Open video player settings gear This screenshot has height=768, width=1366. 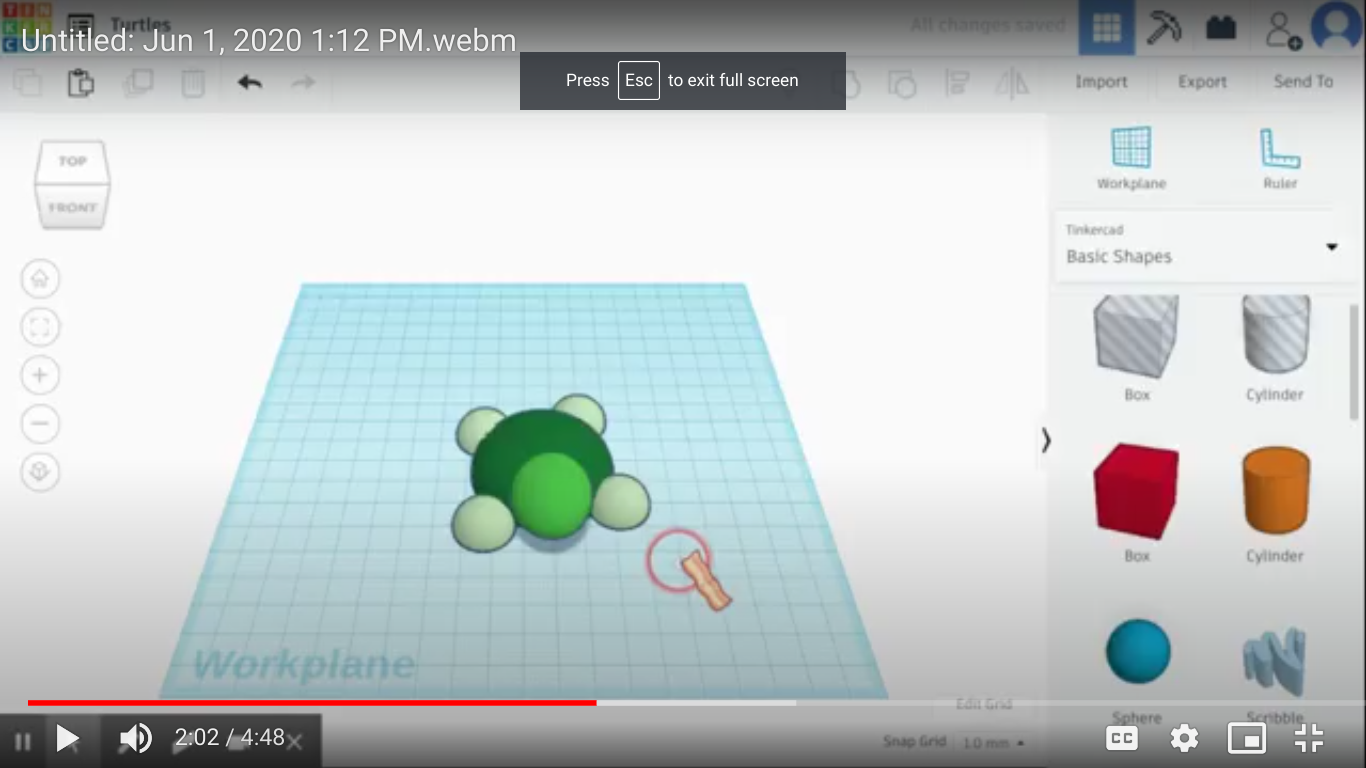pyautogui.click(x=1184, y=739)
